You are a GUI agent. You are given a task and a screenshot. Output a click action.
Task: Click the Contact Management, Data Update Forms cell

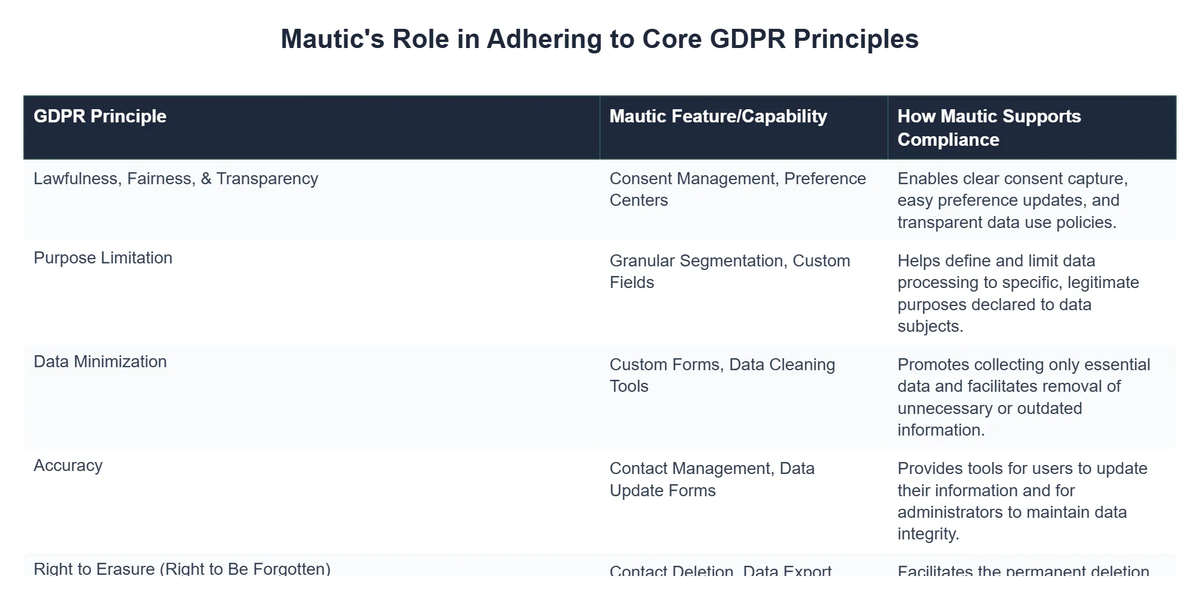(x=712, y=479)
